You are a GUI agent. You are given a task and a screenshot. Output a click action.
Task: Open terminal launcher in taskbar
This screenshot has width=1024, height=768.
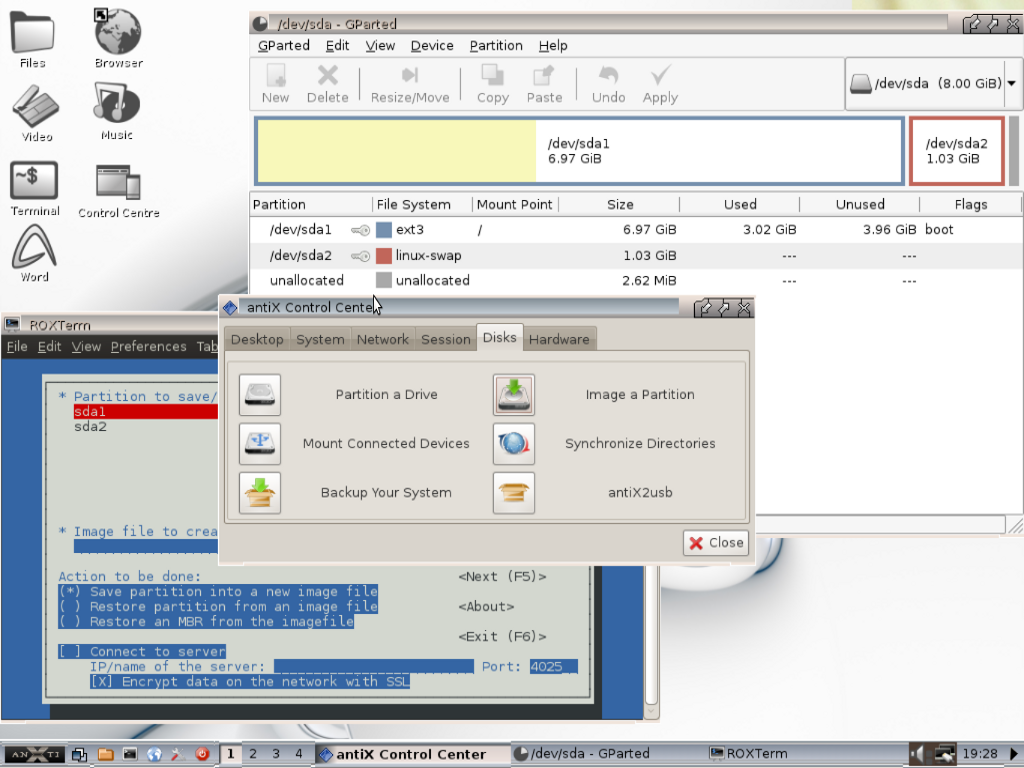point(130,754)
